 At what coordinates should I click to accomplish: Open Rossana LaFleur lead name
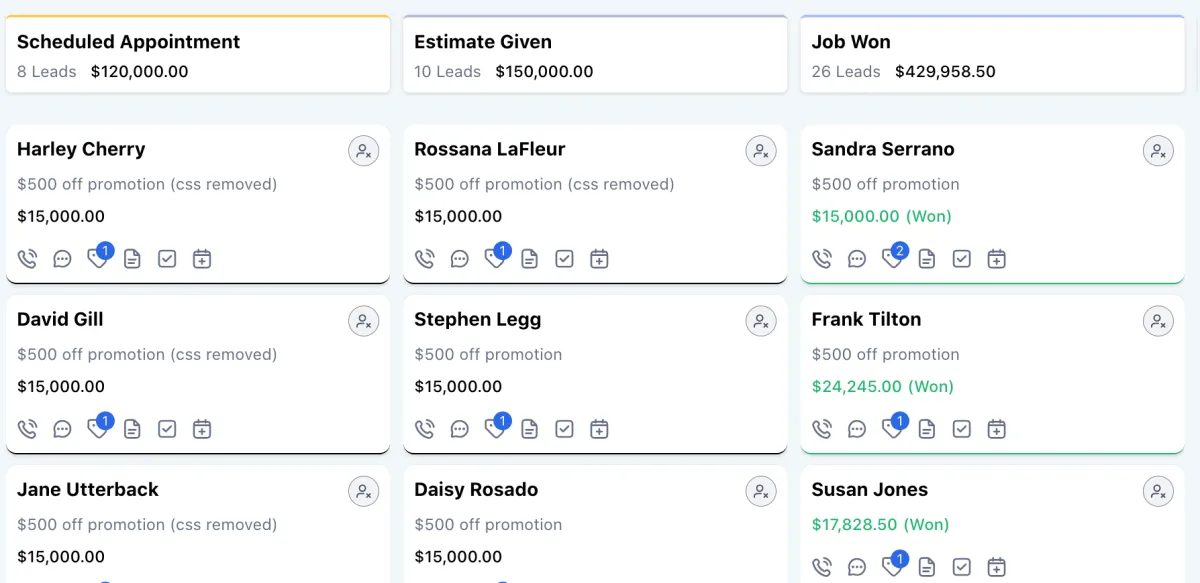pos(490,149)
